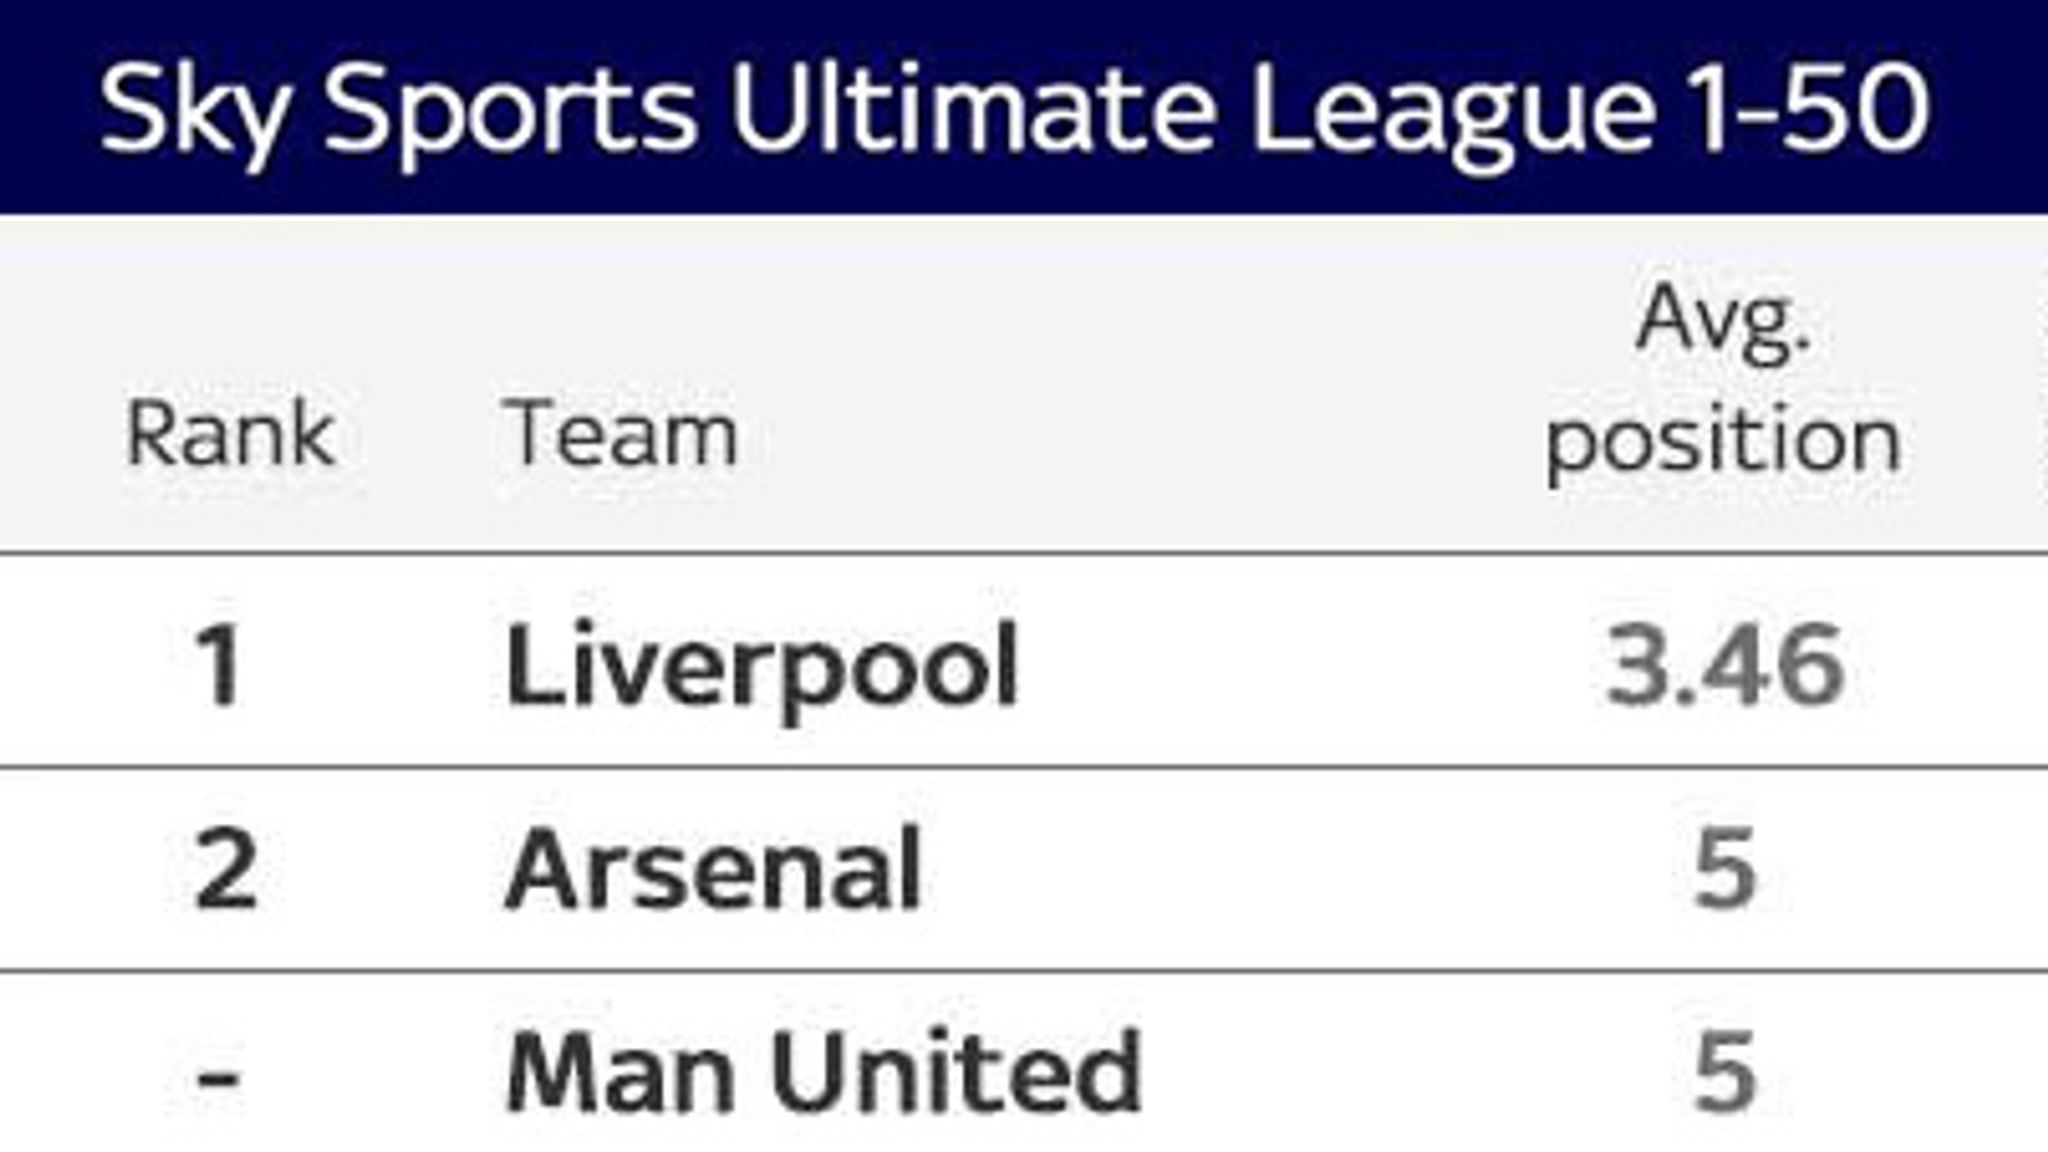Image resolution: width=2048 pixels, height=1152 pixels.
Task: Click Man United's average position value 5
Action: coord(1724,1072)
